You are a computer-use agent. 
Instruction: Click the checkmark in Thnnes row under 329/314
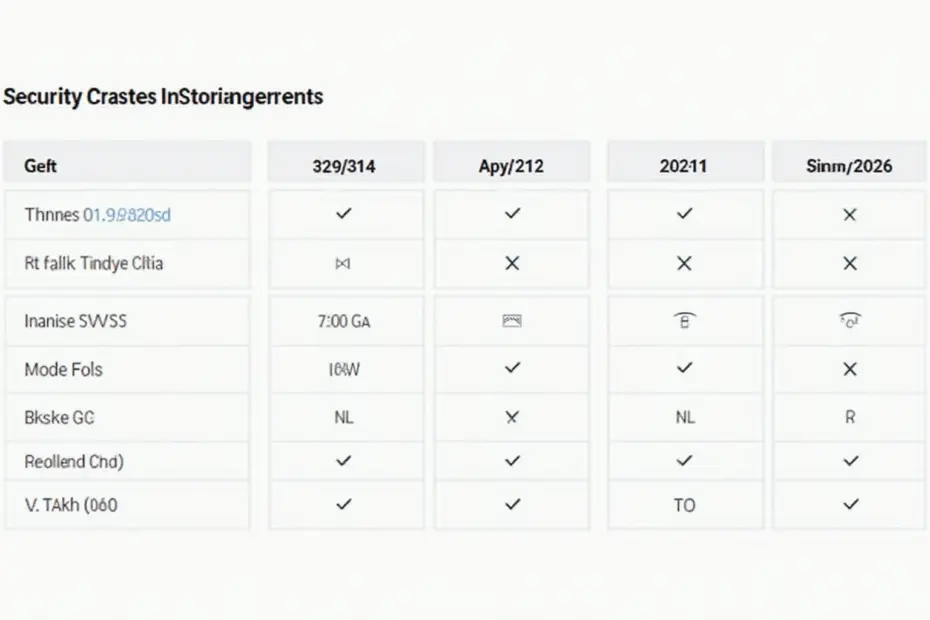[343, 214]
